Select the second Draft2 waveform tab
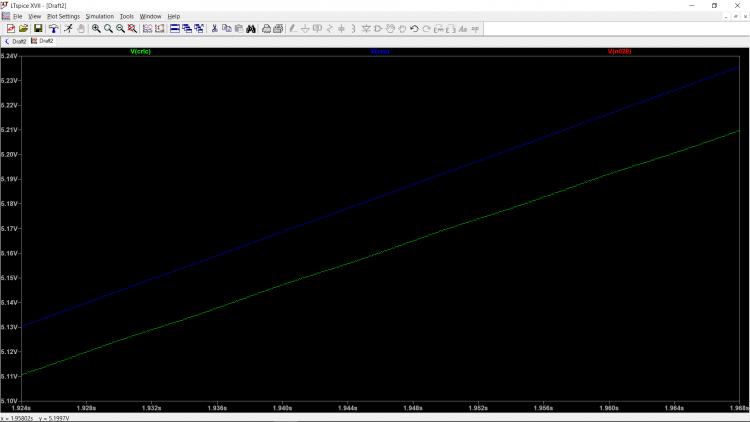The height and width of the screenshot is (422, 750). [x=44, y=41]
